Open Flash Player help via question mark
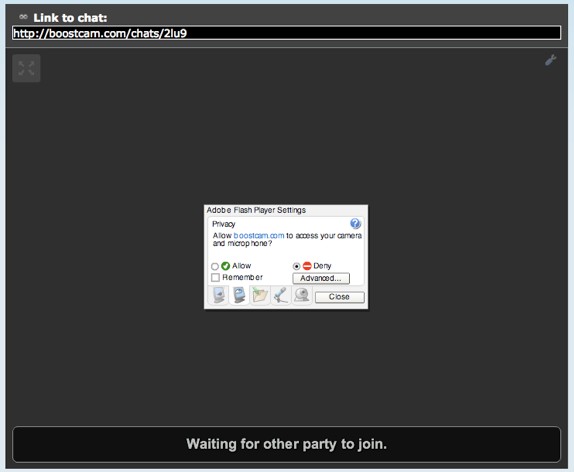Viewport: 574px width, 472px height. coord(355,223)
